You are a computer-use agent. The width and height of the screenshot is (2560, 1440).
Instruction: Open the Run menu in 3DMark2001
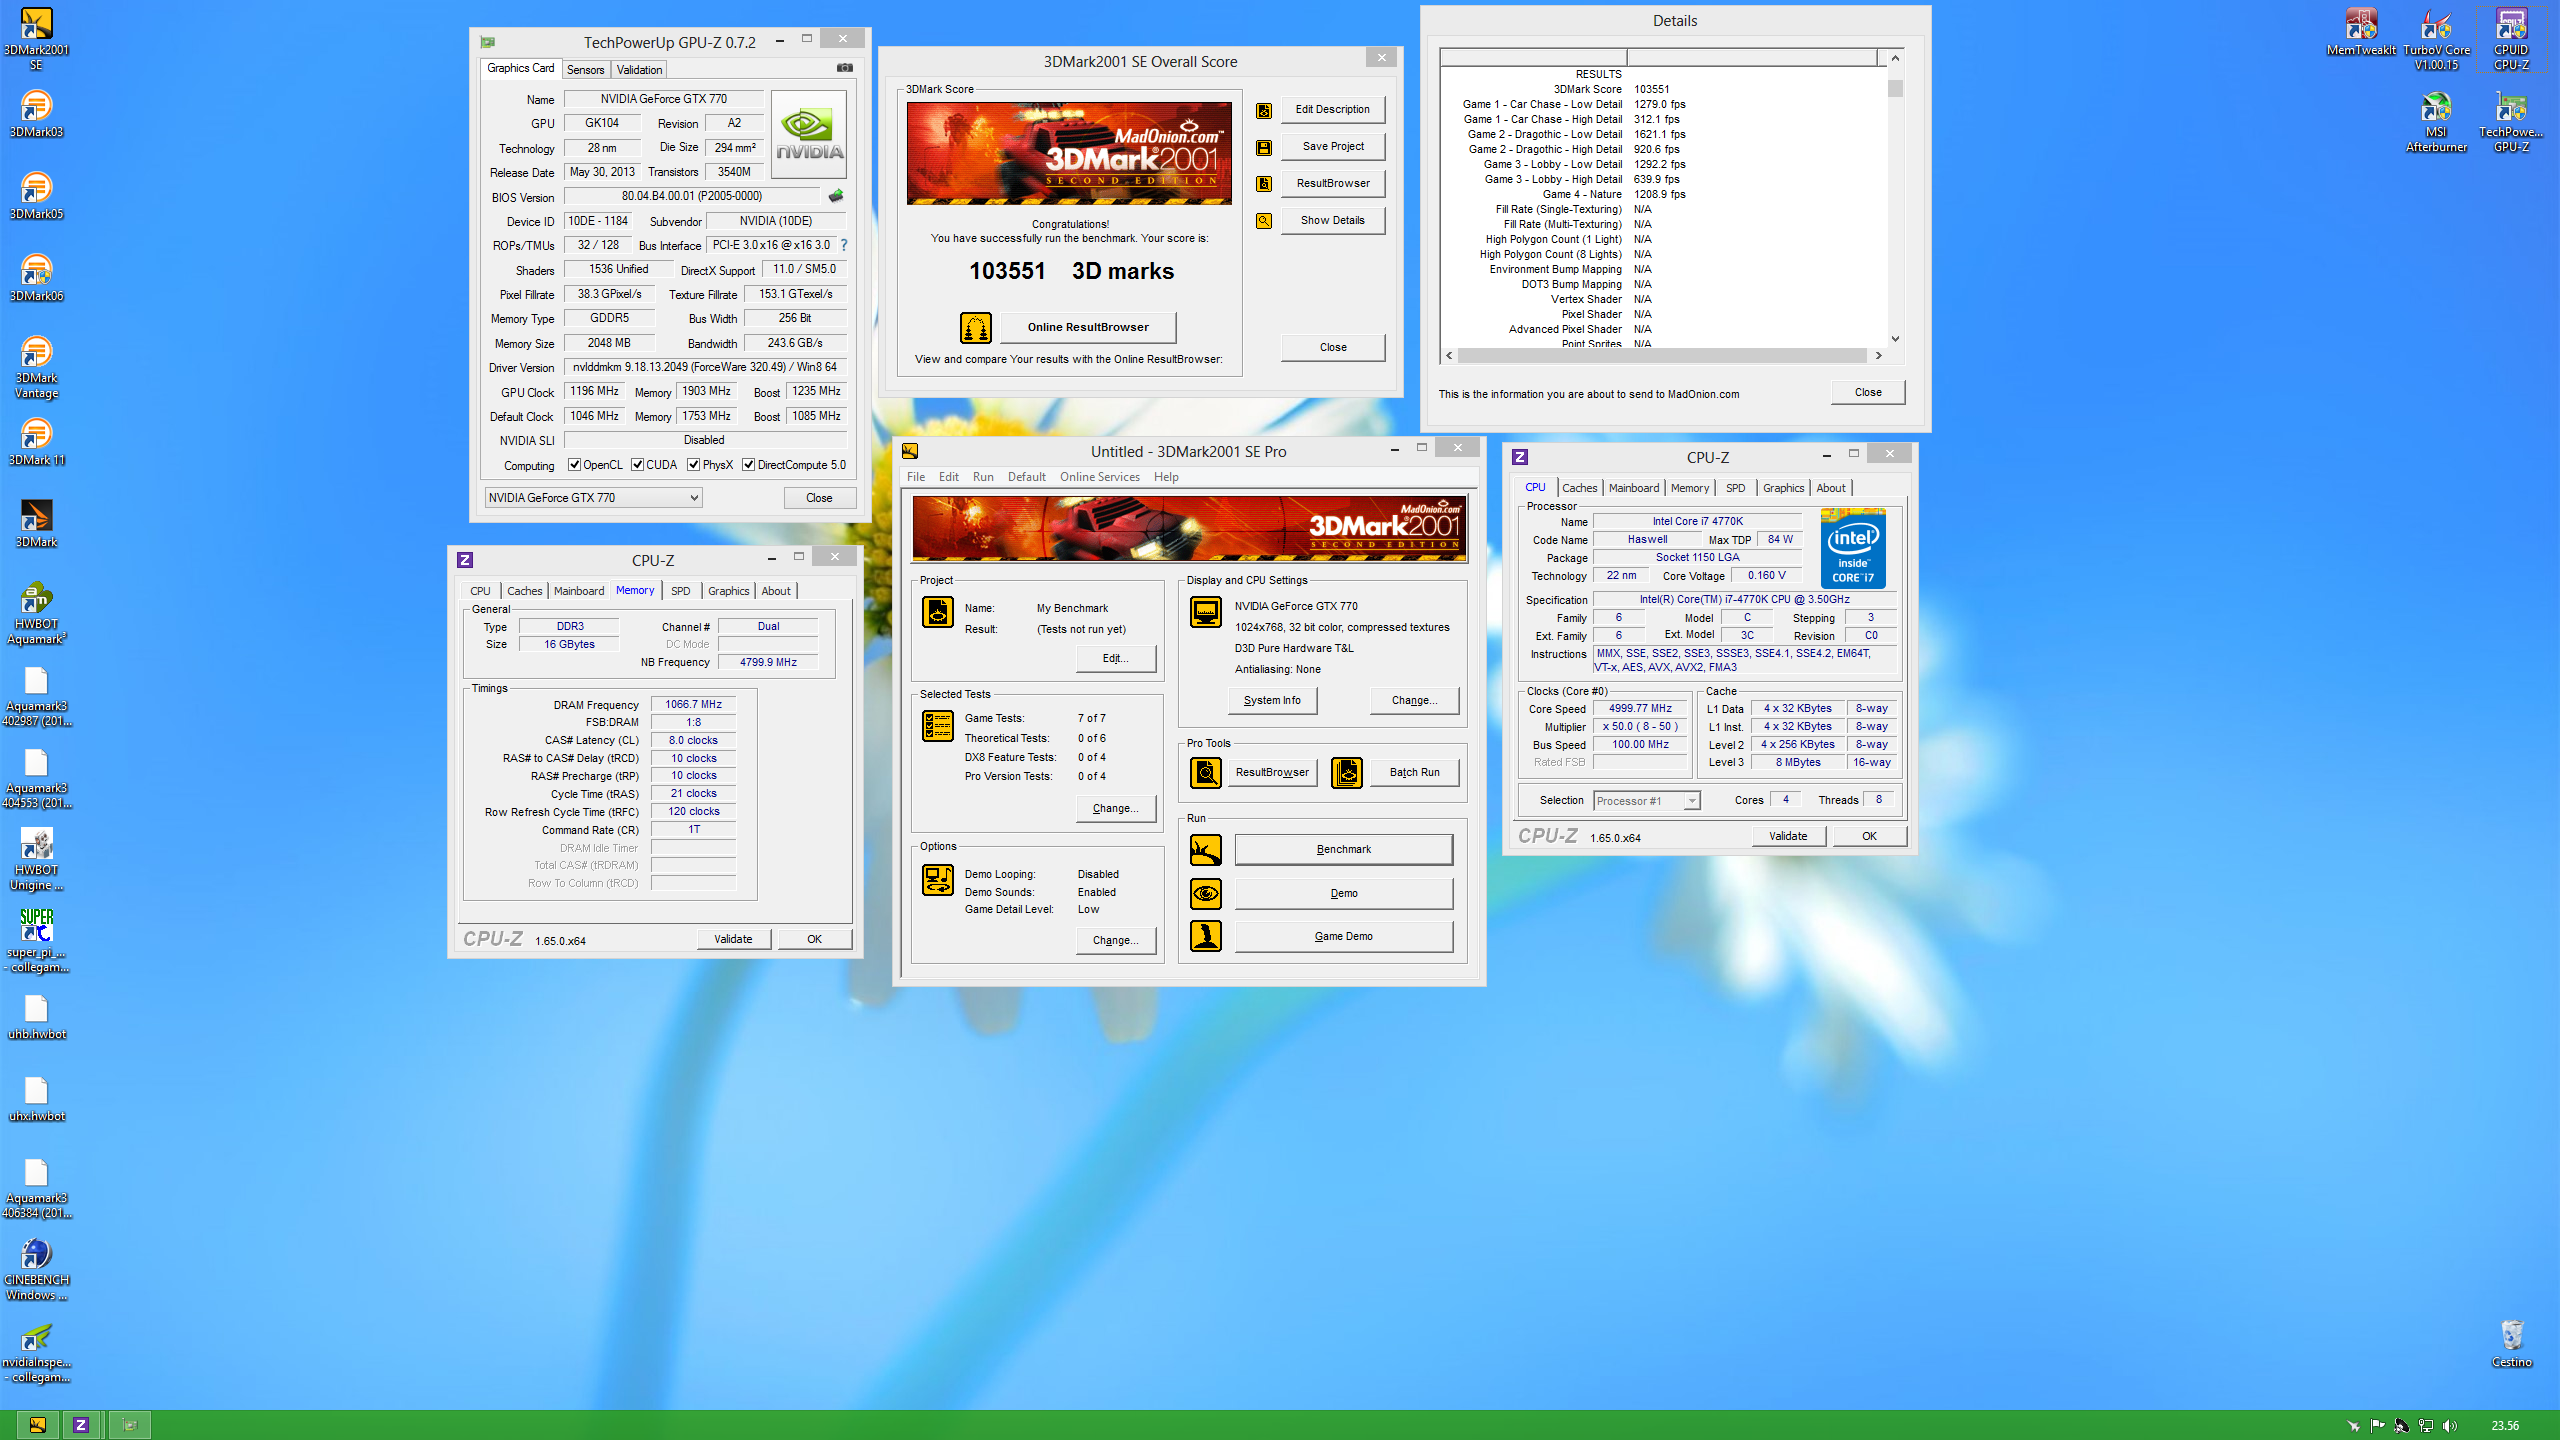coord(983,477)
